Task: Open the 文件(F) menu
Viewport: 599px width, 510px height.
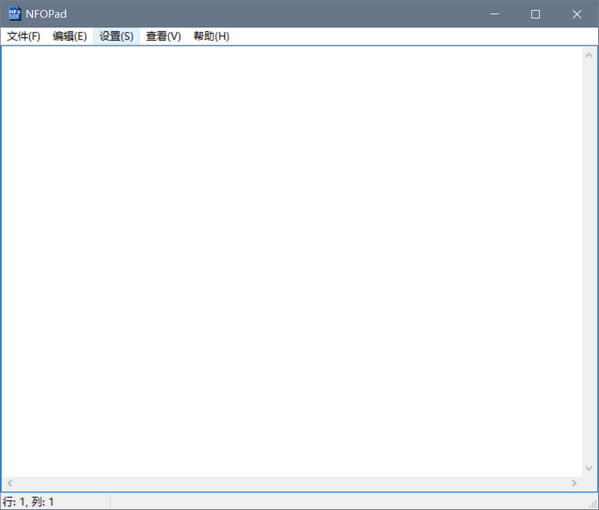Action: (x=23, y=36)
